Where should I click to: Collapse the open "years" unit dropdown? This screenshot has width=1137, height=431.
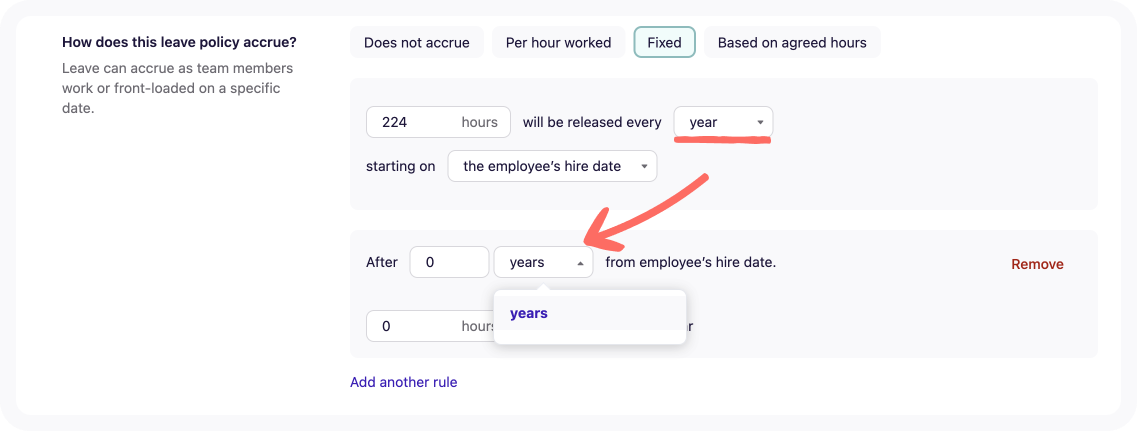(x=542, y=262)
